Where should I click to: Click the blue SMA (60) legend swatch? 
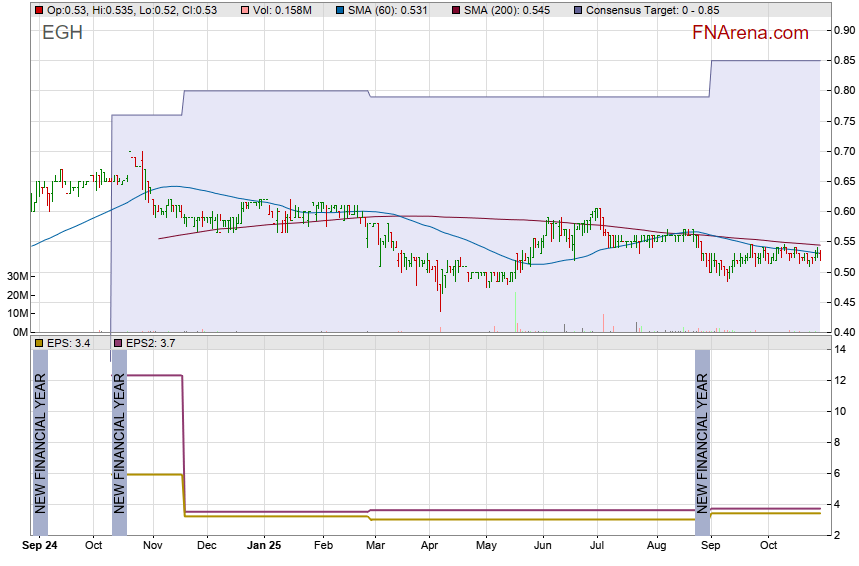(340, 10)
